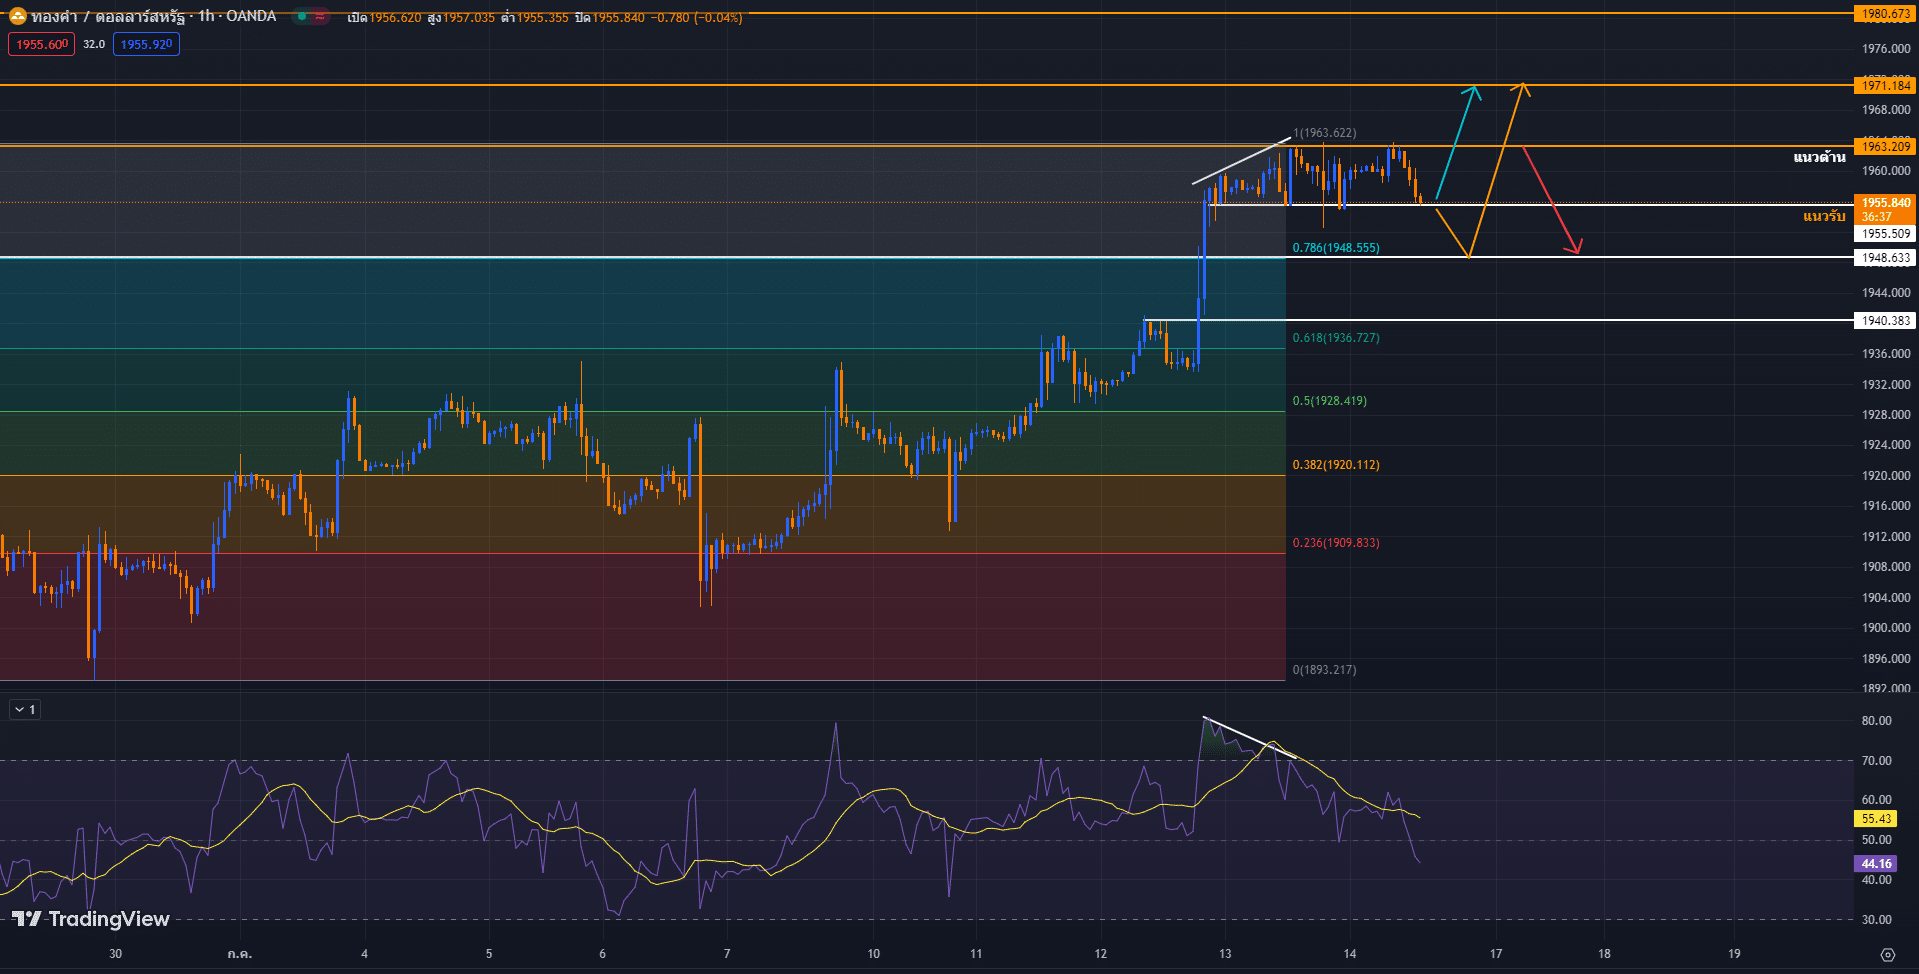This screenshot has width=1919, height=974.
Task: Click the 0.786 Fibonacci level label
Action: (x=1335, y=248)
